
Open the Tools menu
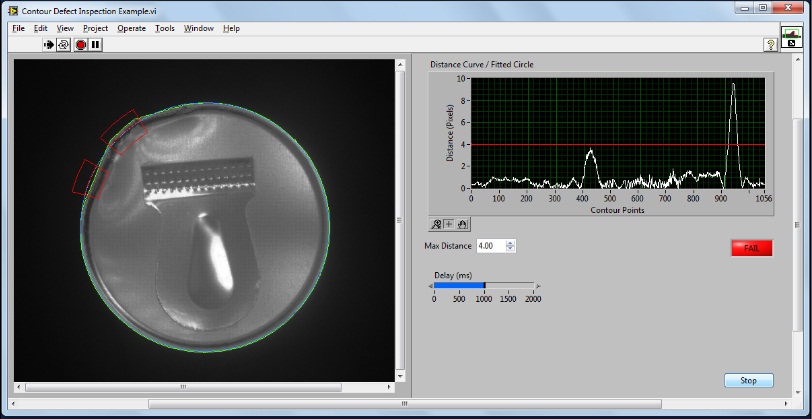(x=165, y=28)
